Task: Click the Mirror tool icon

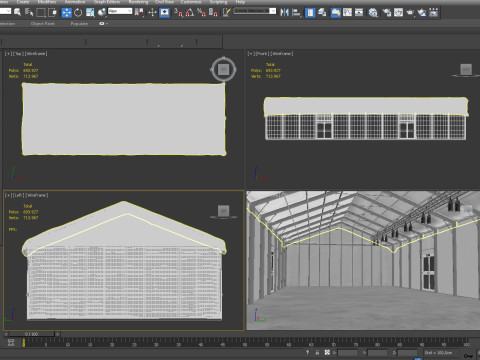Action: pos(284,13)
